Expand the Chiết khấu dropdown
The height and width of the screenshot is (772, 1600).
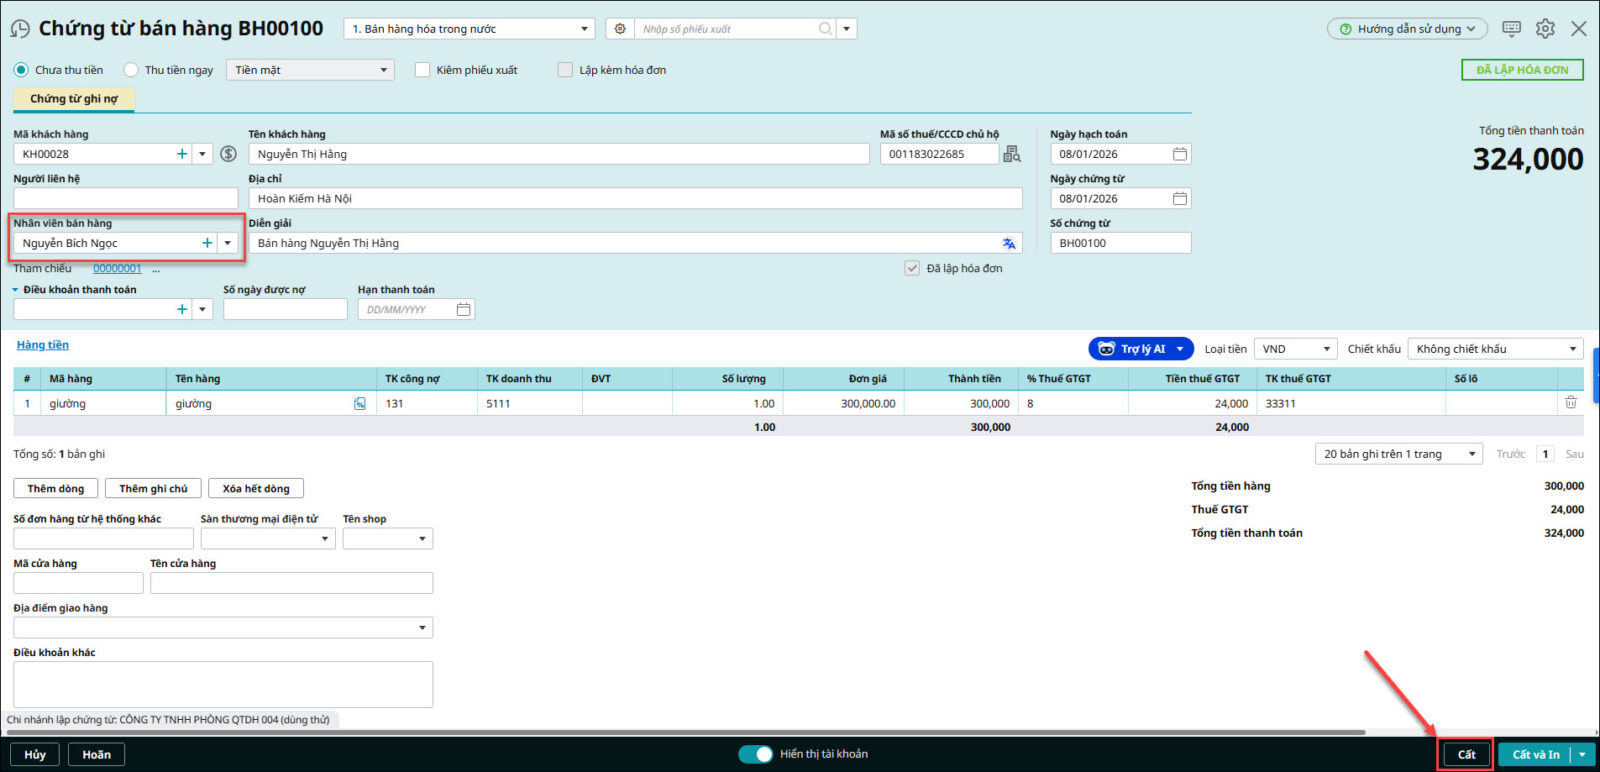(1495, 349)
